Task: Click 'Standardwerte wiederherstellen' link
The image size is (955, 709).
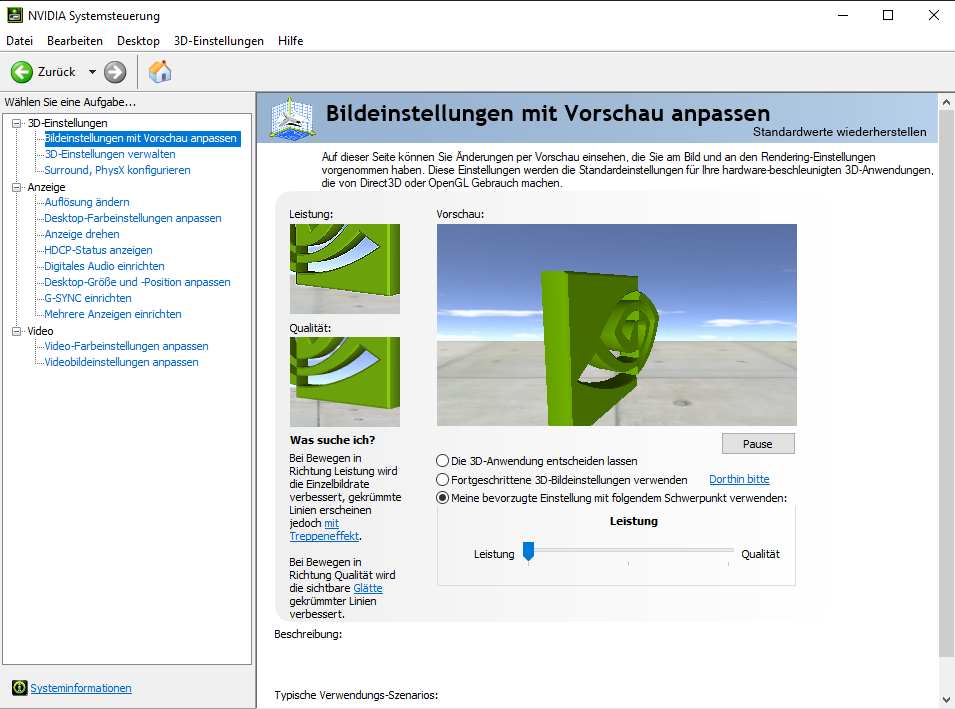Action: [839, 132]
